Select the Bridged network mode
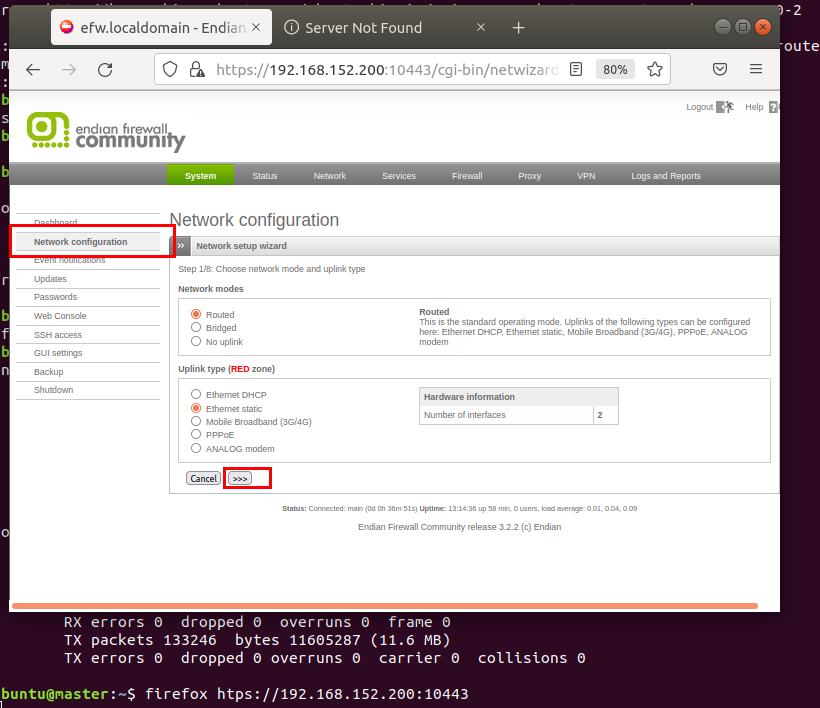The image size is (820, 708). pos(196,327)
